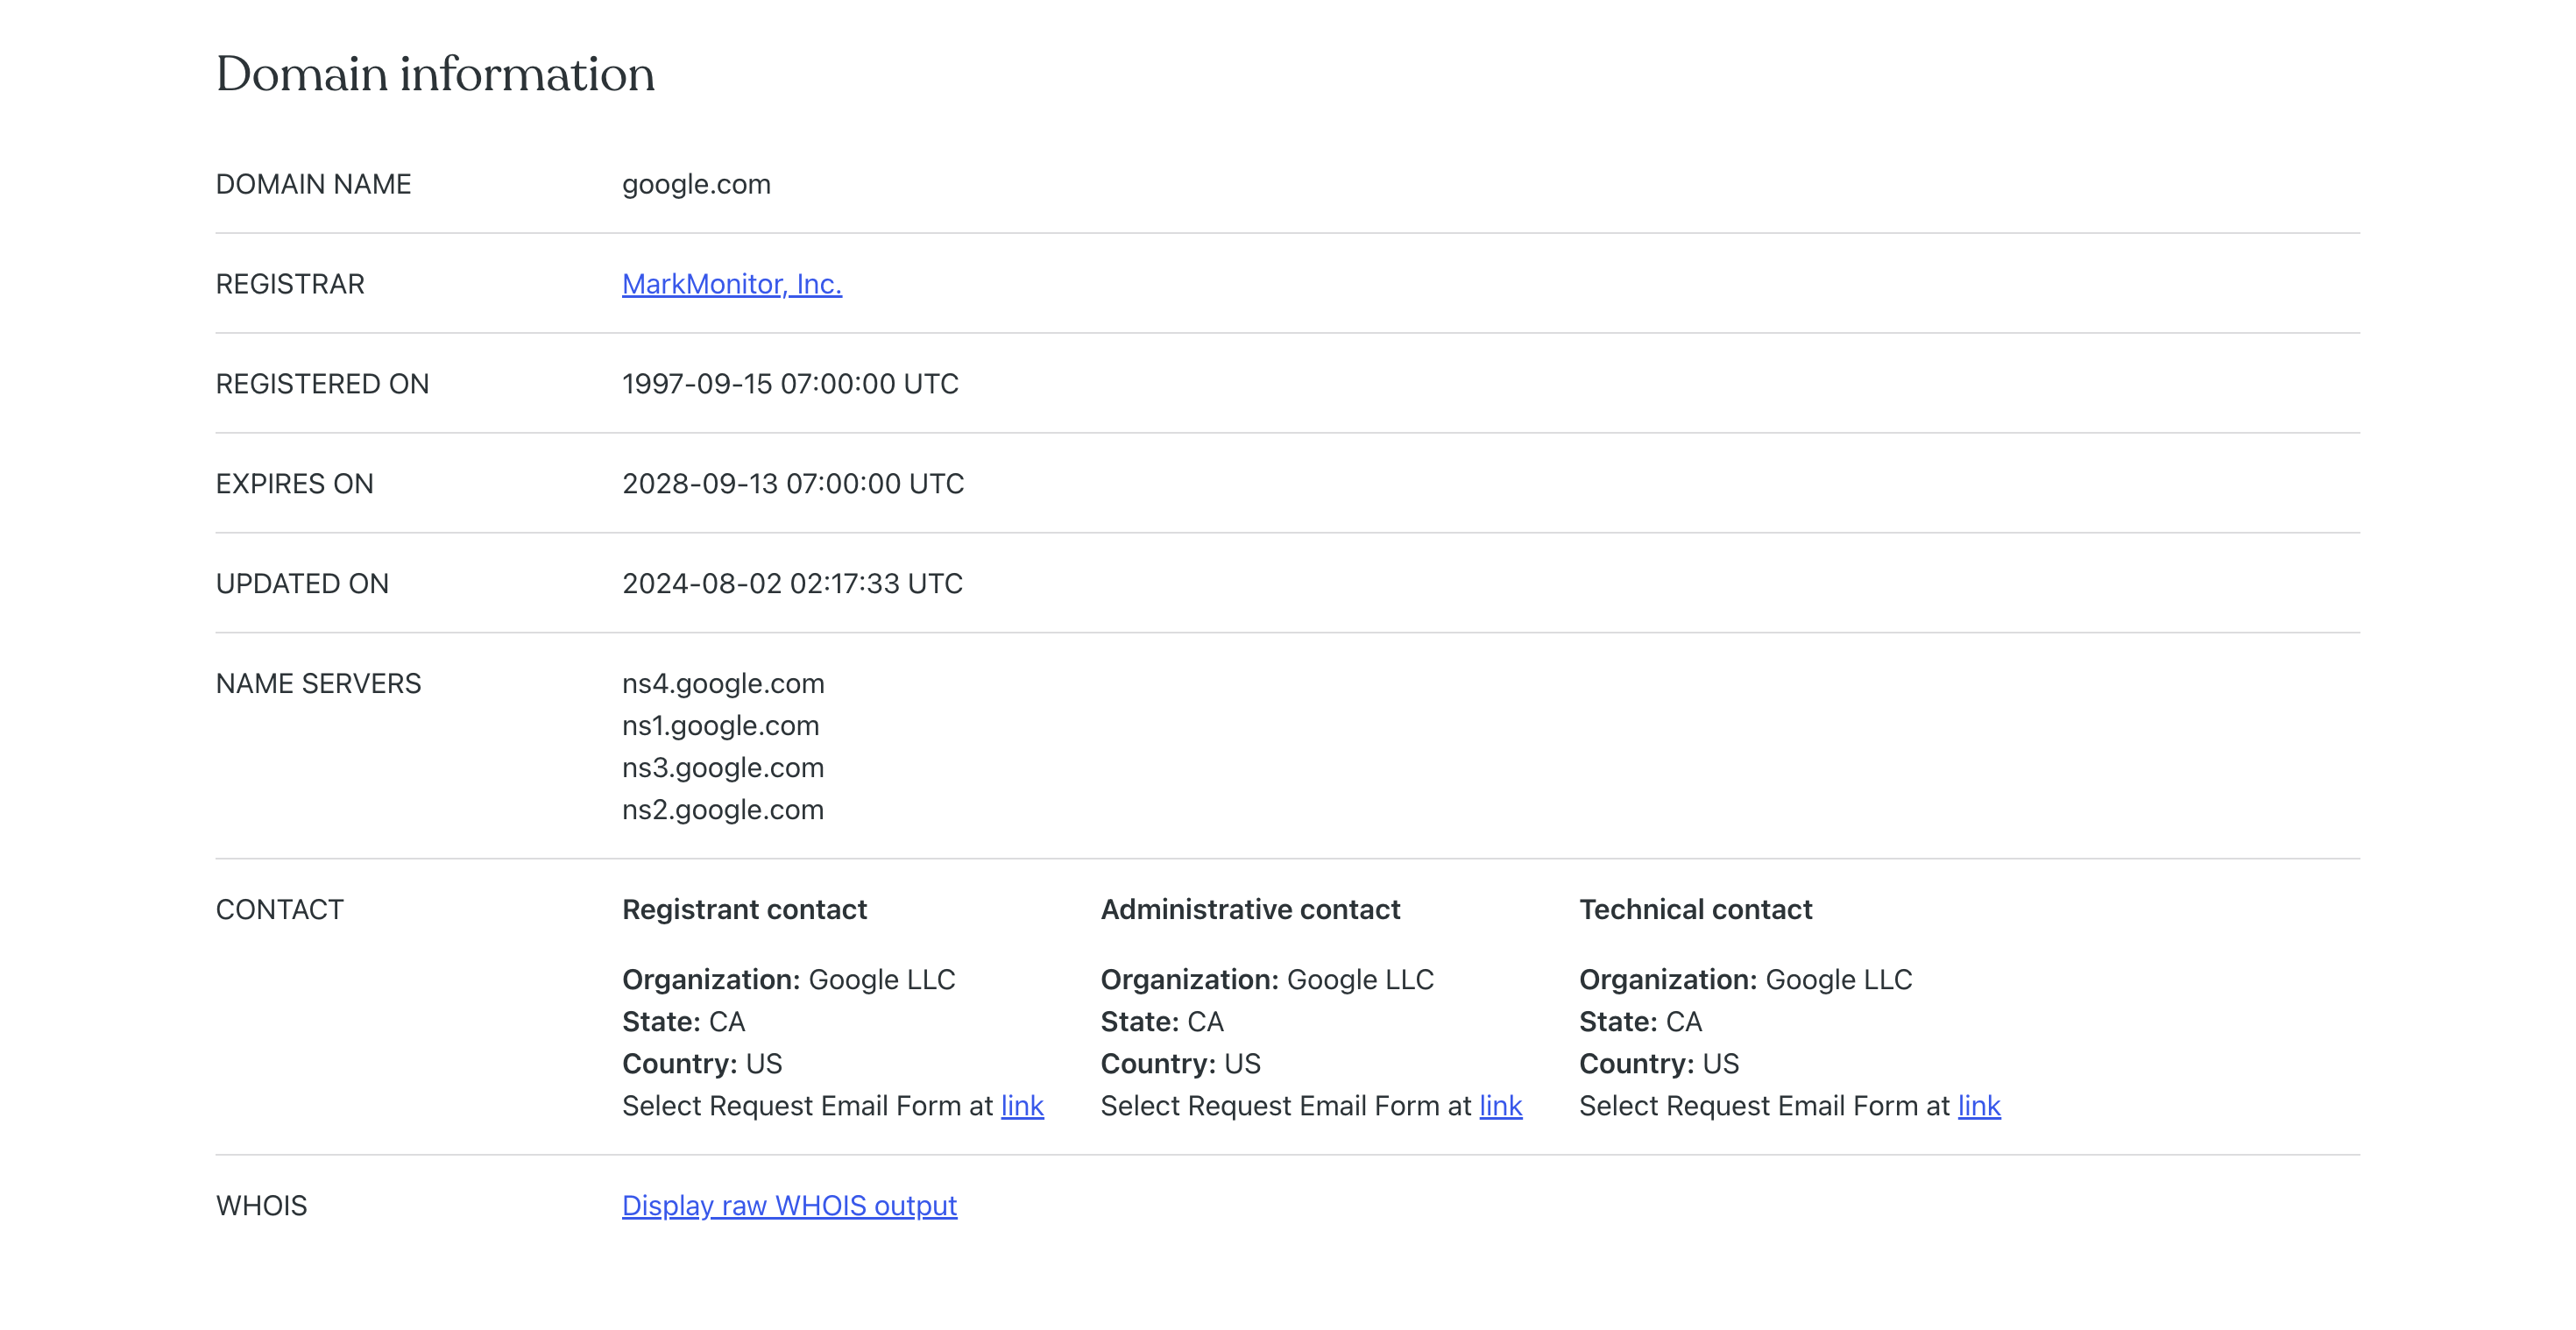This screenshot has height=1330, width=2576.
Task: Click the technical contact email form link
Action: pos(1978,1106)
